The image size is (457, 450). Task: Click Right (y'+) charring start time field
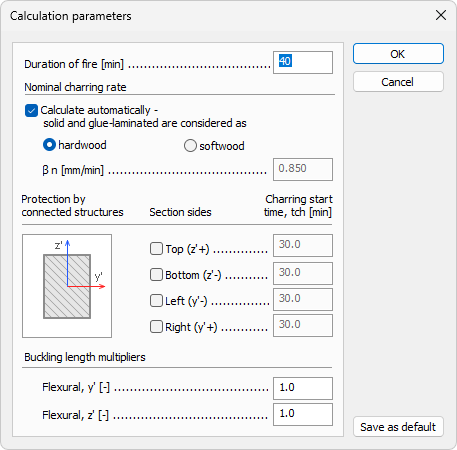(x=303, y=325)
